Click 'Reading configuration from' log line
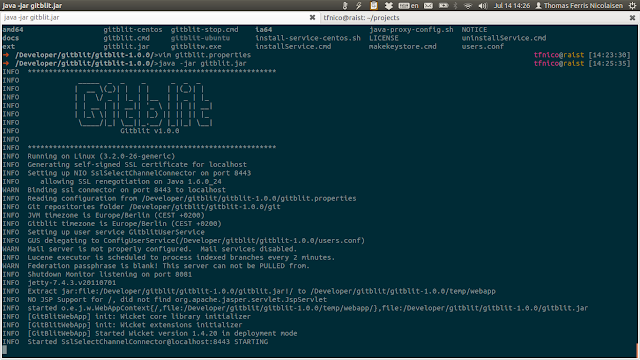 (191, 198)
